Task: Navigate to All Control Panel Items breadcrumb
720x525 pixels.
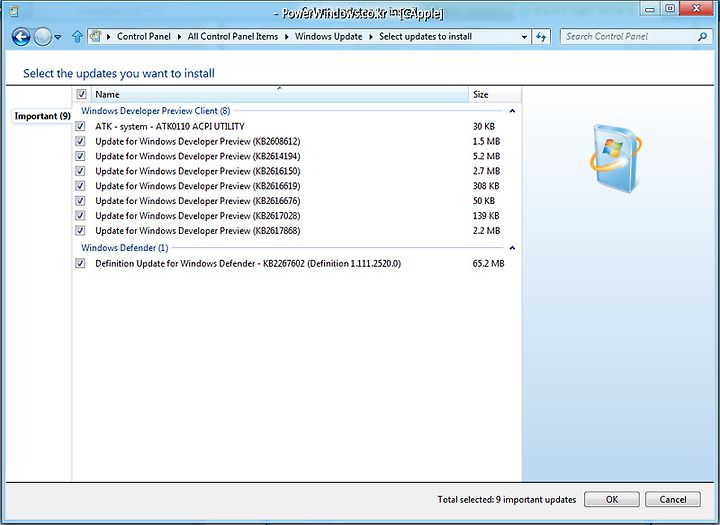Action: point(233,36)
